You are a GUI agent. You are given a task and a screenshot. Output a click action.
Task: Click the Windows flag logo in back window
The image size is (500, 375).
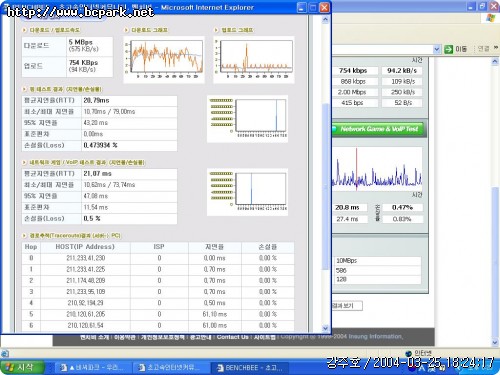pos(491,18)
